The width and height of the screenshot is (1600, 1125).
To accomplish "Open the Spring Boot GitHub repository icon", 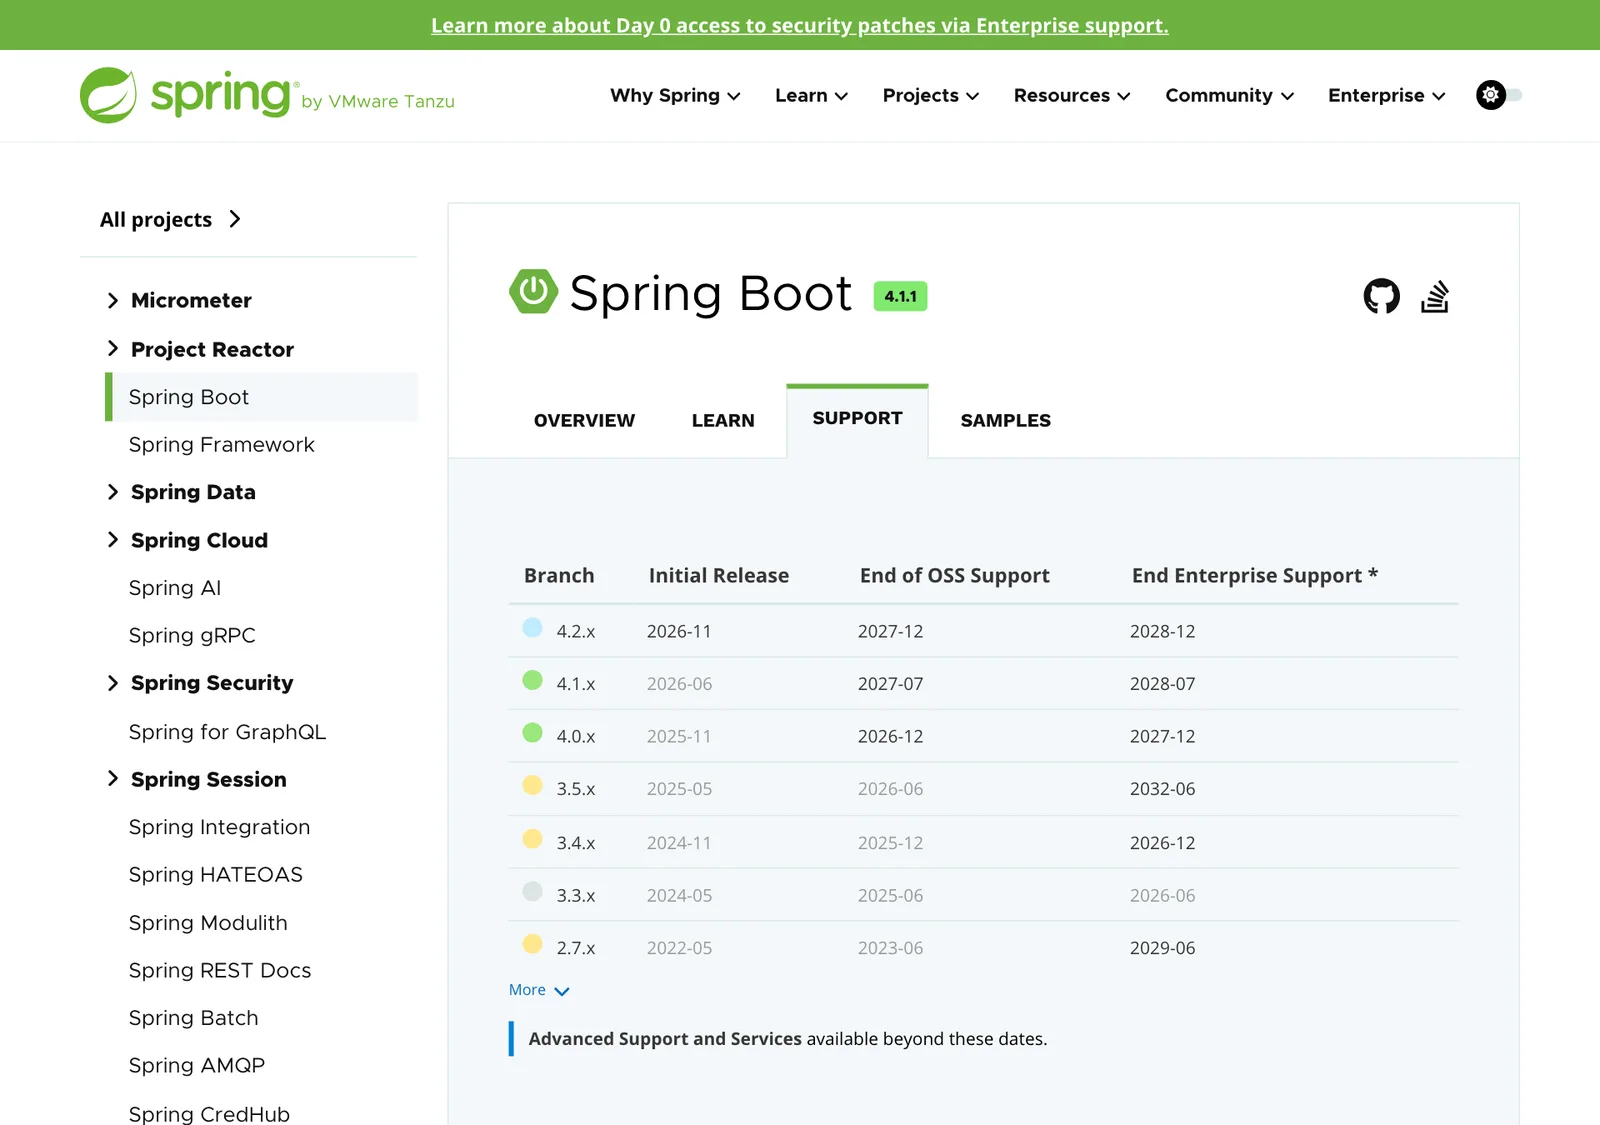I will (1381, 296).
